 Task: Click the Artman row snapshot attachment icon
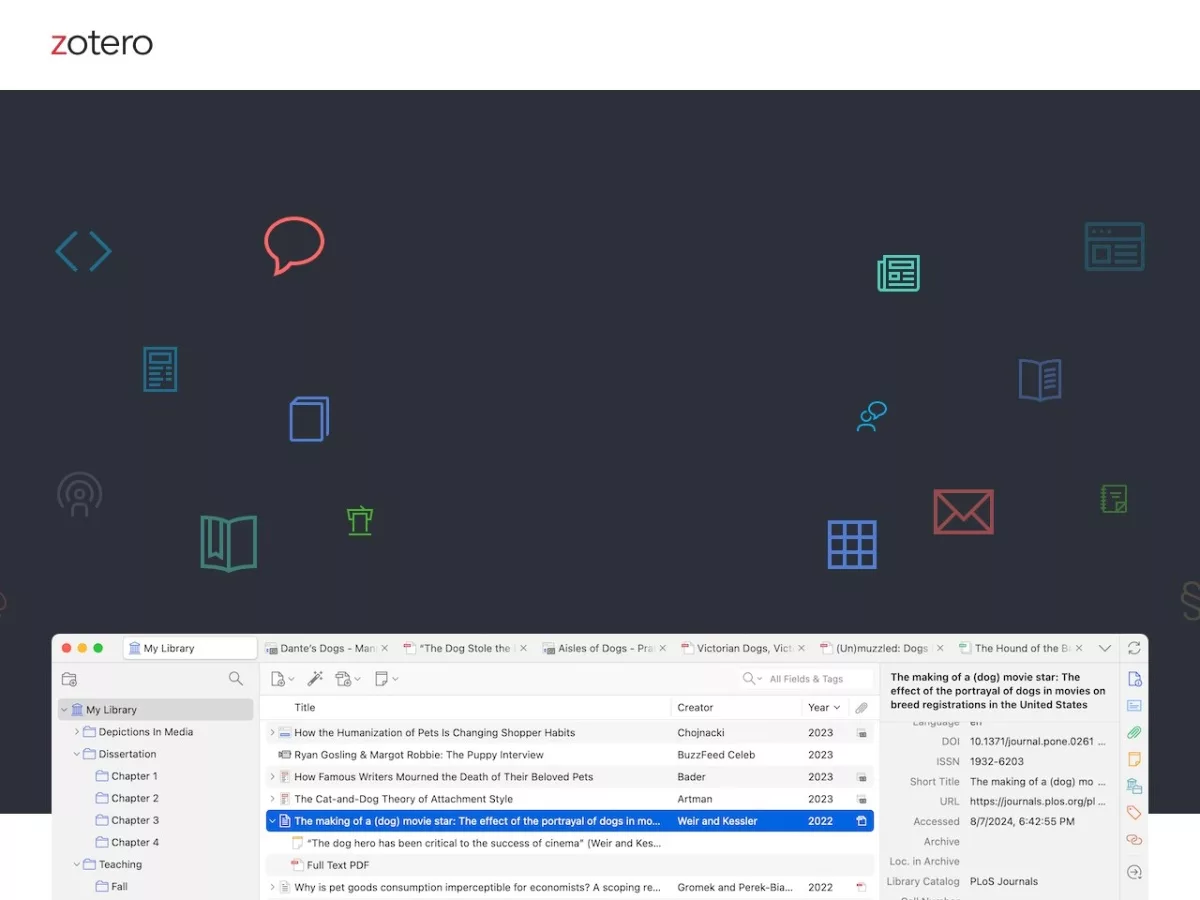pyautogui.click(x=861, y=799)
